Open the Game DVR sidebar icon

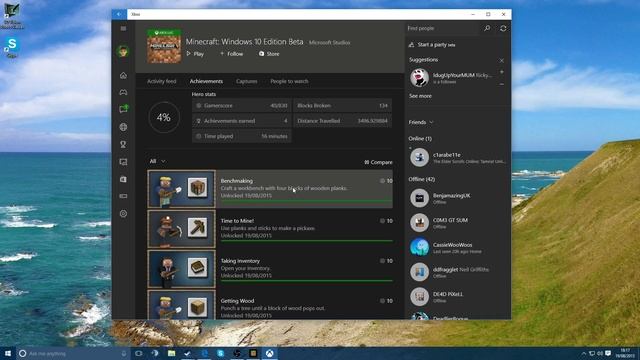coord(123,162)
